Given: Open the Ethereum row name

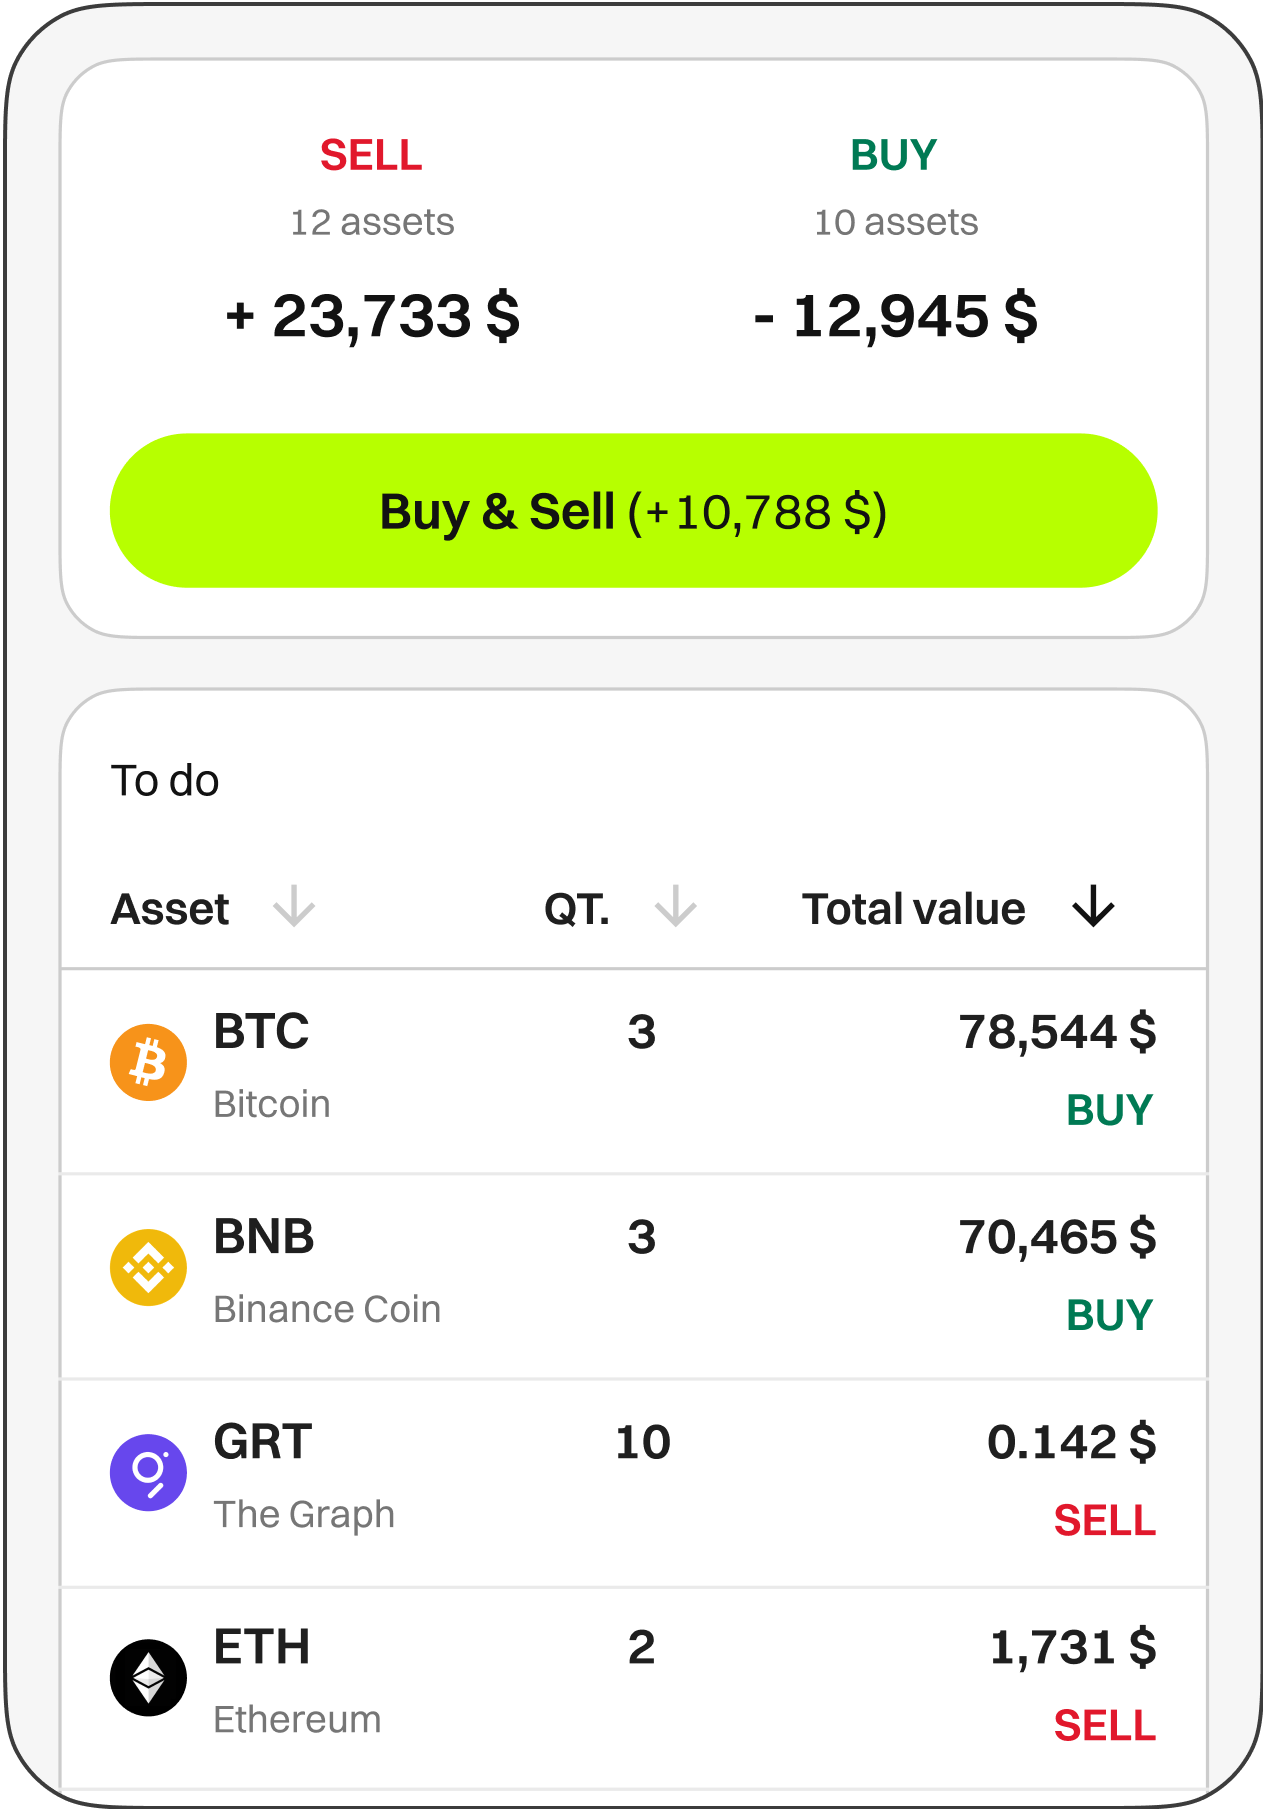Looking at the screenshot, I should (297, 1719).
